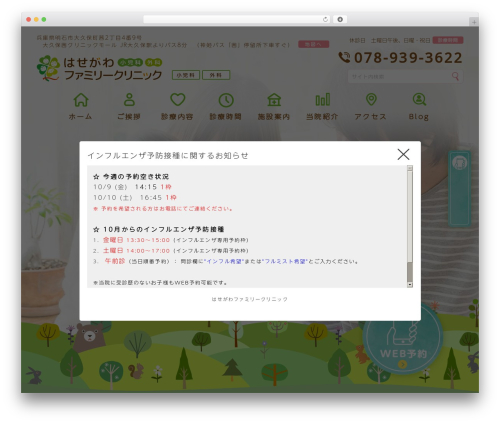The width and height of the screenshot is (500, 423).
Task: Click the 小児科 outlined button
Action: (x=186, y=75)
